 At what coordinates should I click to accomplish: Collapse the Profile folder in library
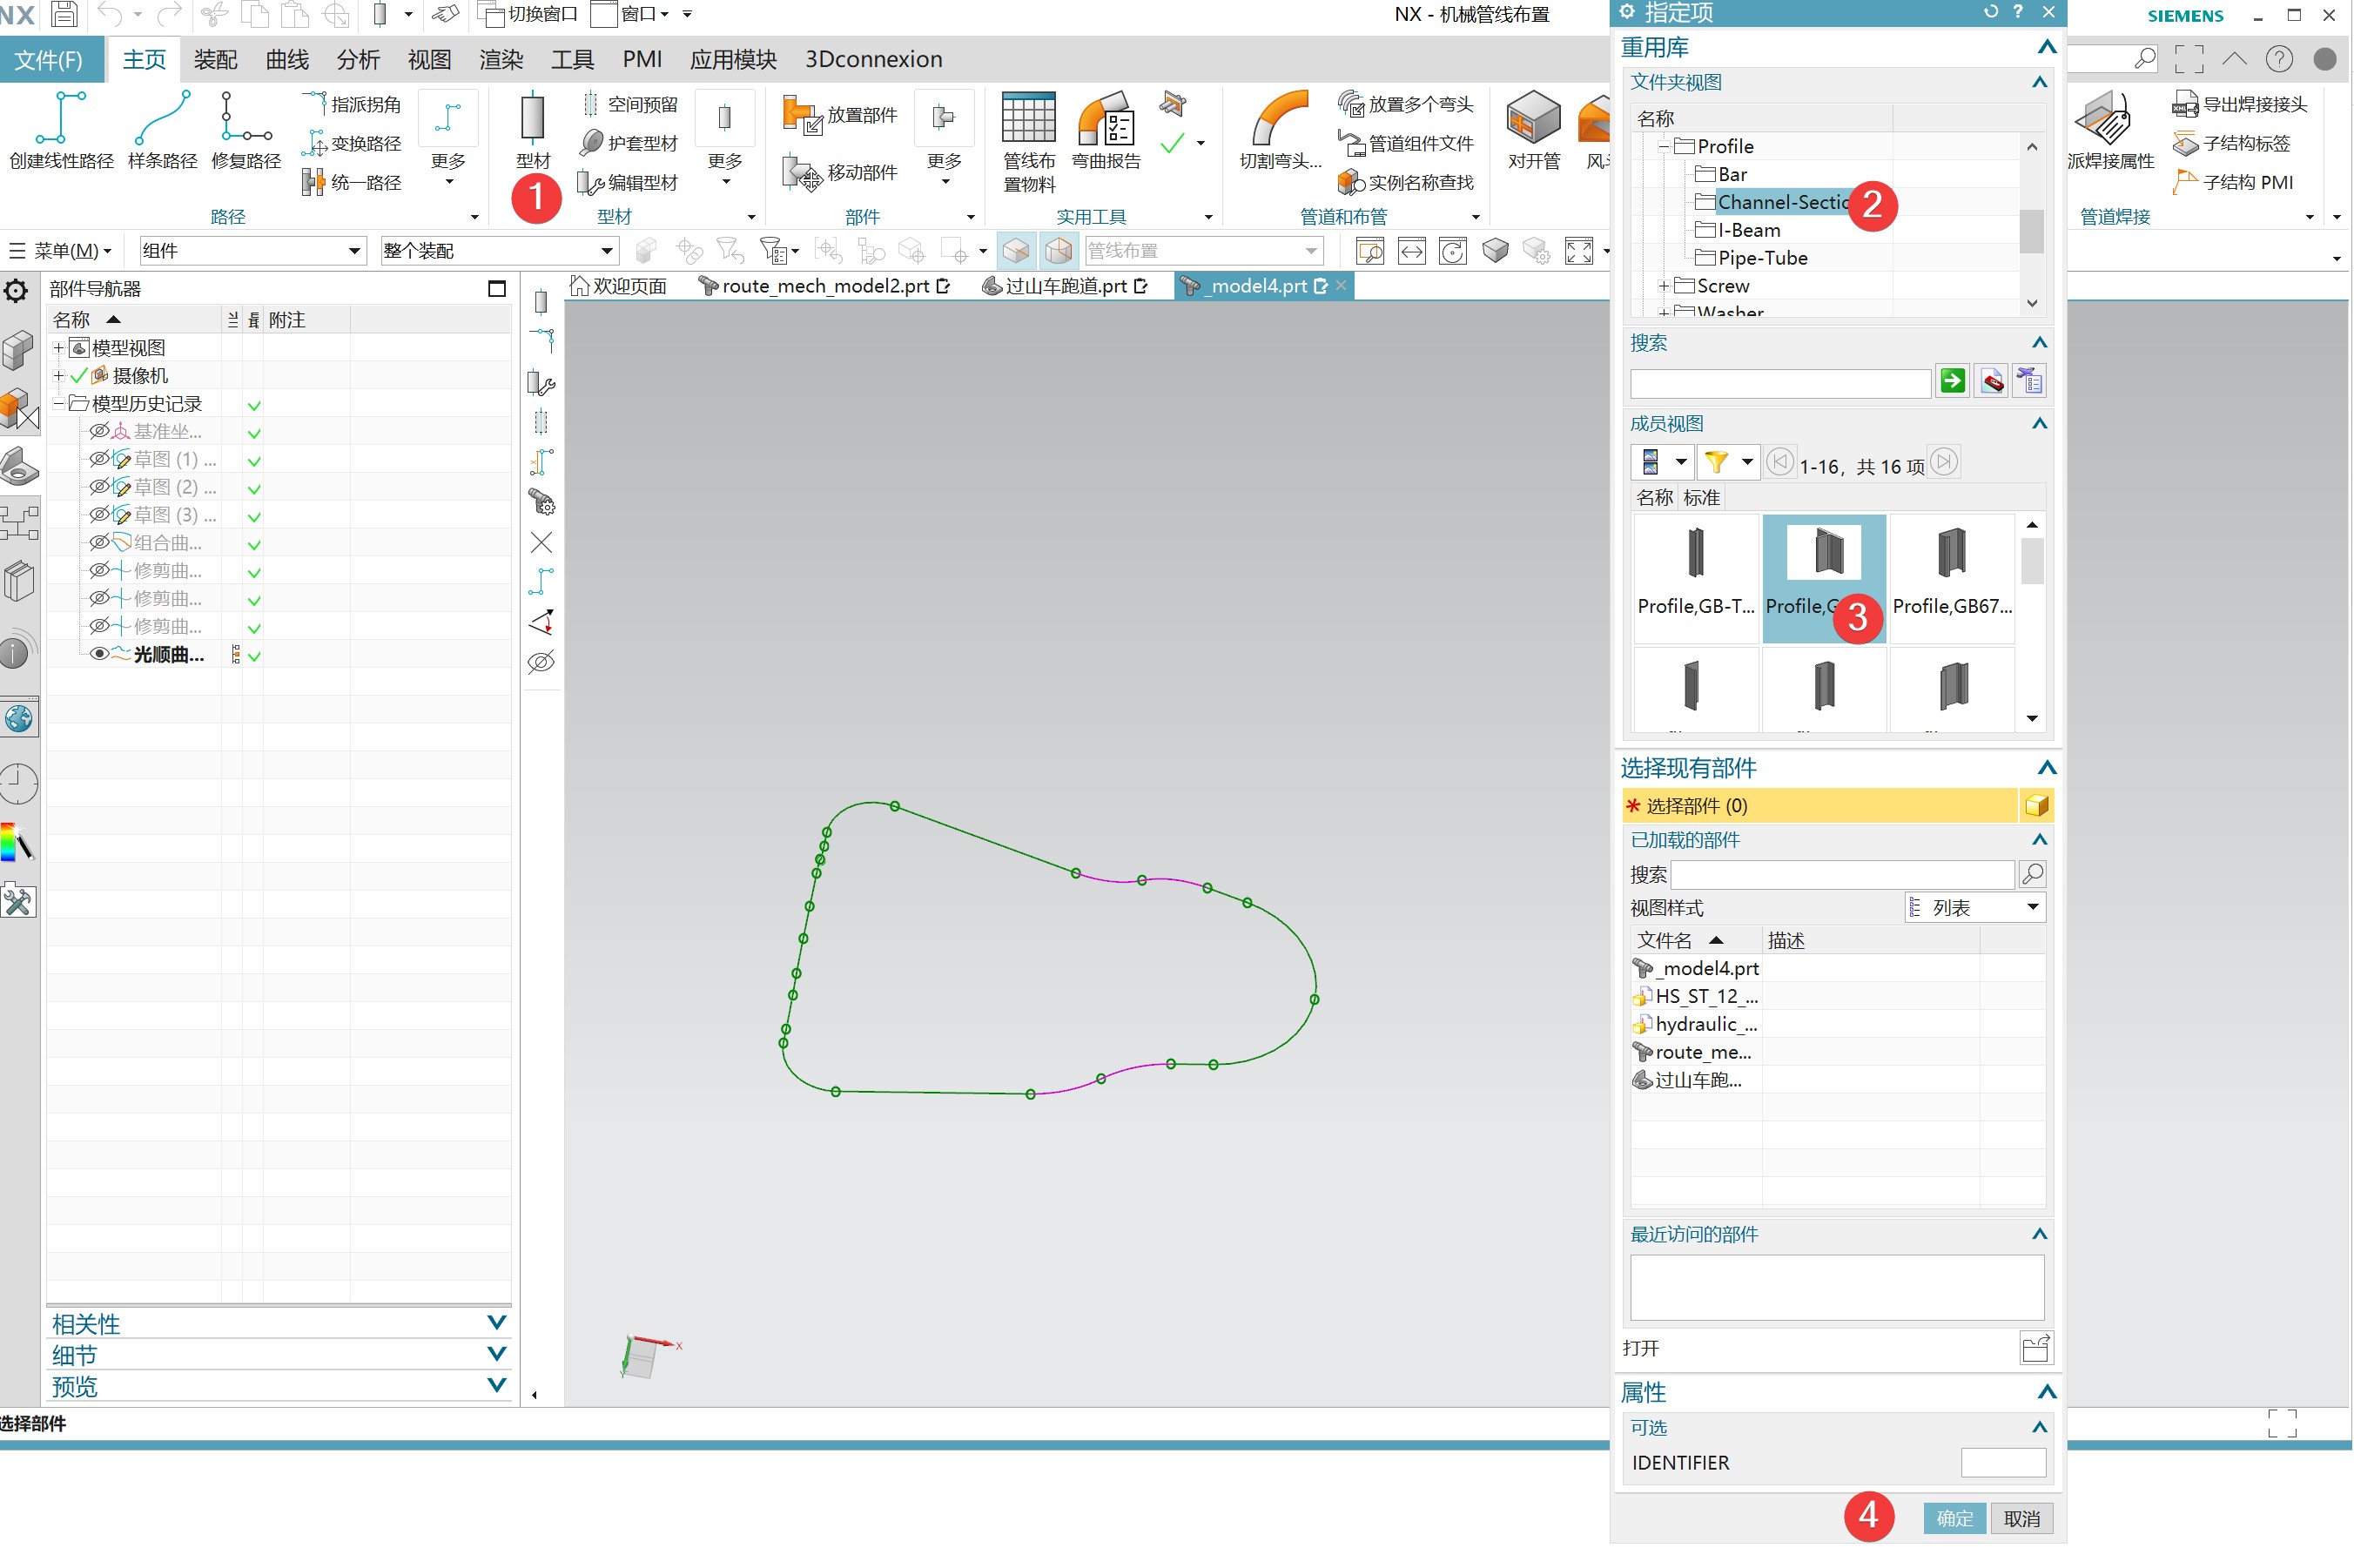(x=1664, y=146)
